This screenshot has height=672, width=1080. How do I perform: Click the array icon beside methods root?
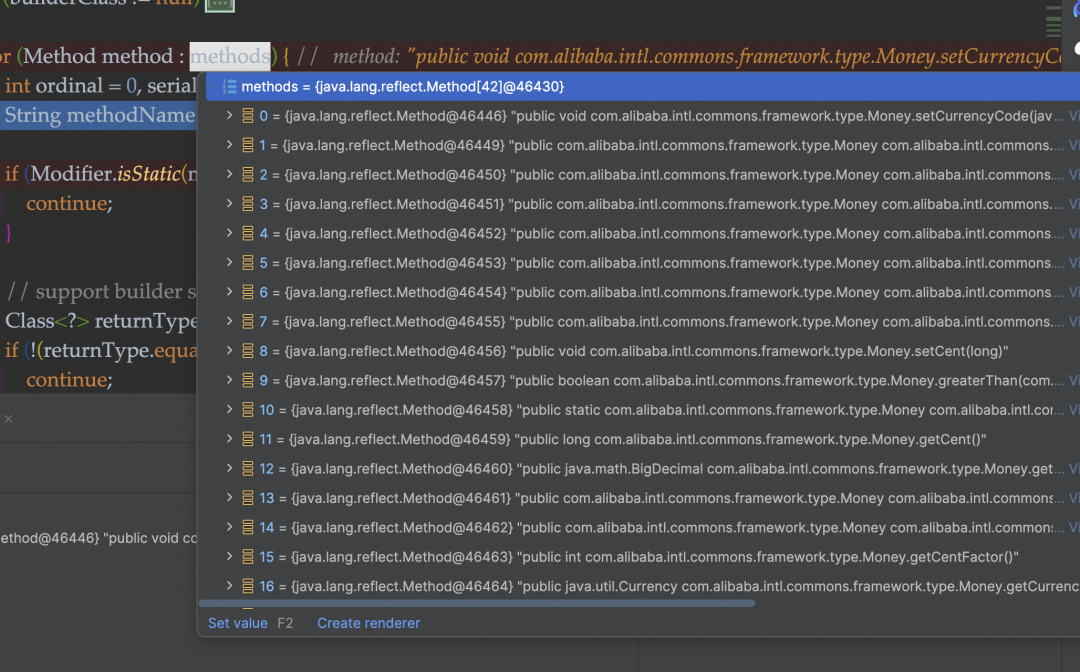[229, 87]
